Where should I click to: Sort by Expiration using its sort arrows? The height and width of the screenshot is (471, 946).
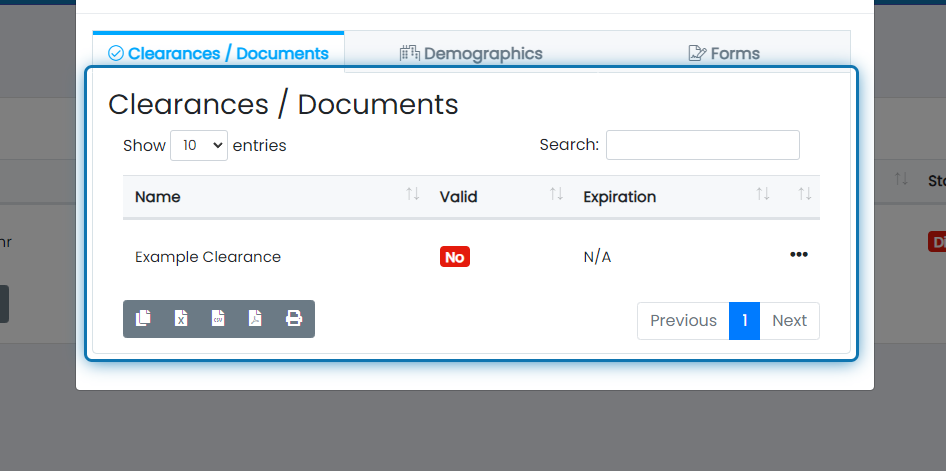(x=763, y=195)
